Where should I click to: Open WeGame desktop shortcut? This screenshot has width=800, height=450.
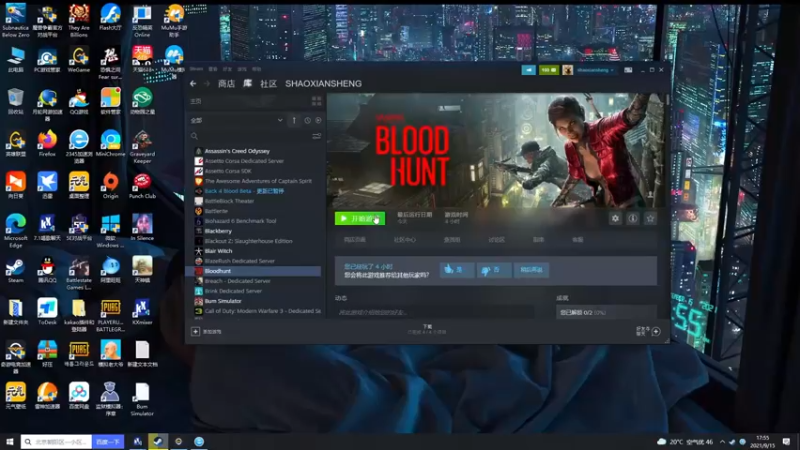tap(79, 59)
